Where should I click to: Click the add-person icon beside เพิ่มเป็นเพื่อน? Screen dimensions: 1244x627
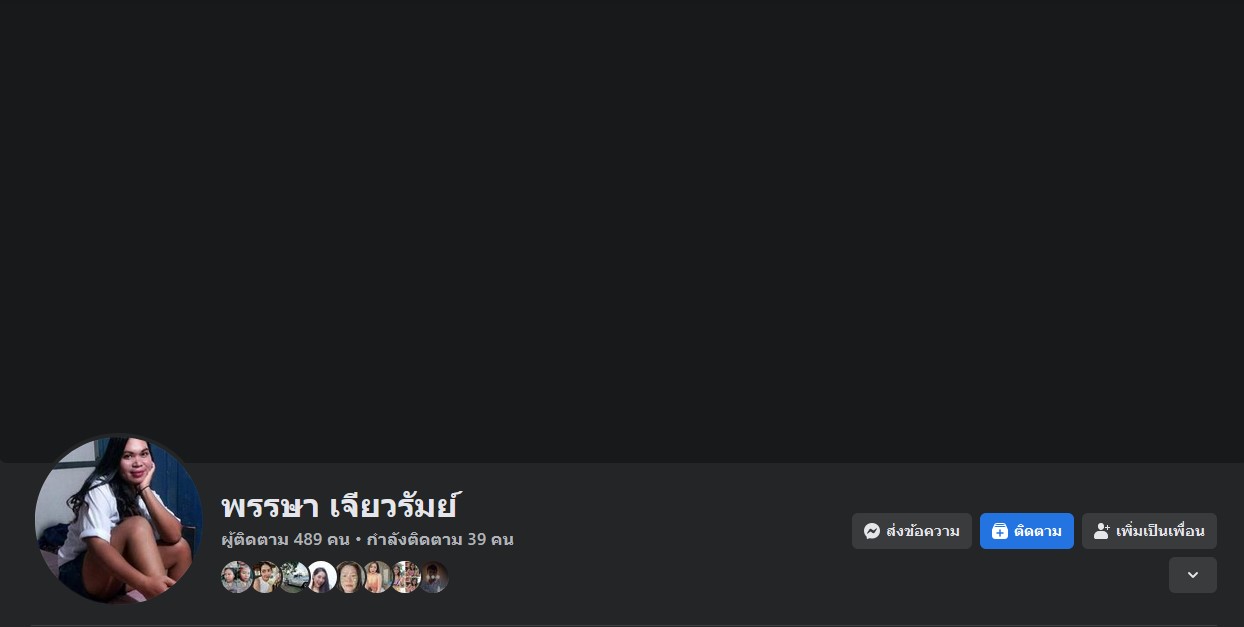(x=1102, y=531)
